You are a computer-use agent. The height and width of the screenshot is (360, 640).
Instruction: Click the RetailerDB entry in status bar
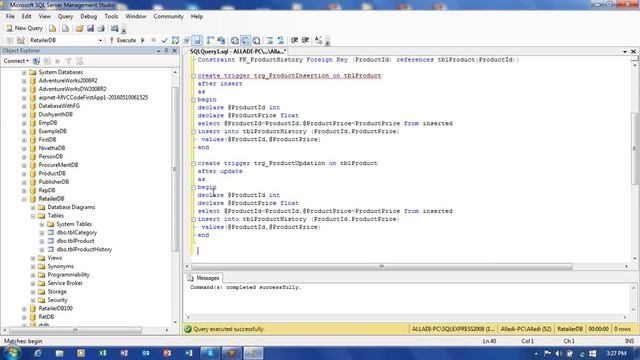[x=570, y=329]
